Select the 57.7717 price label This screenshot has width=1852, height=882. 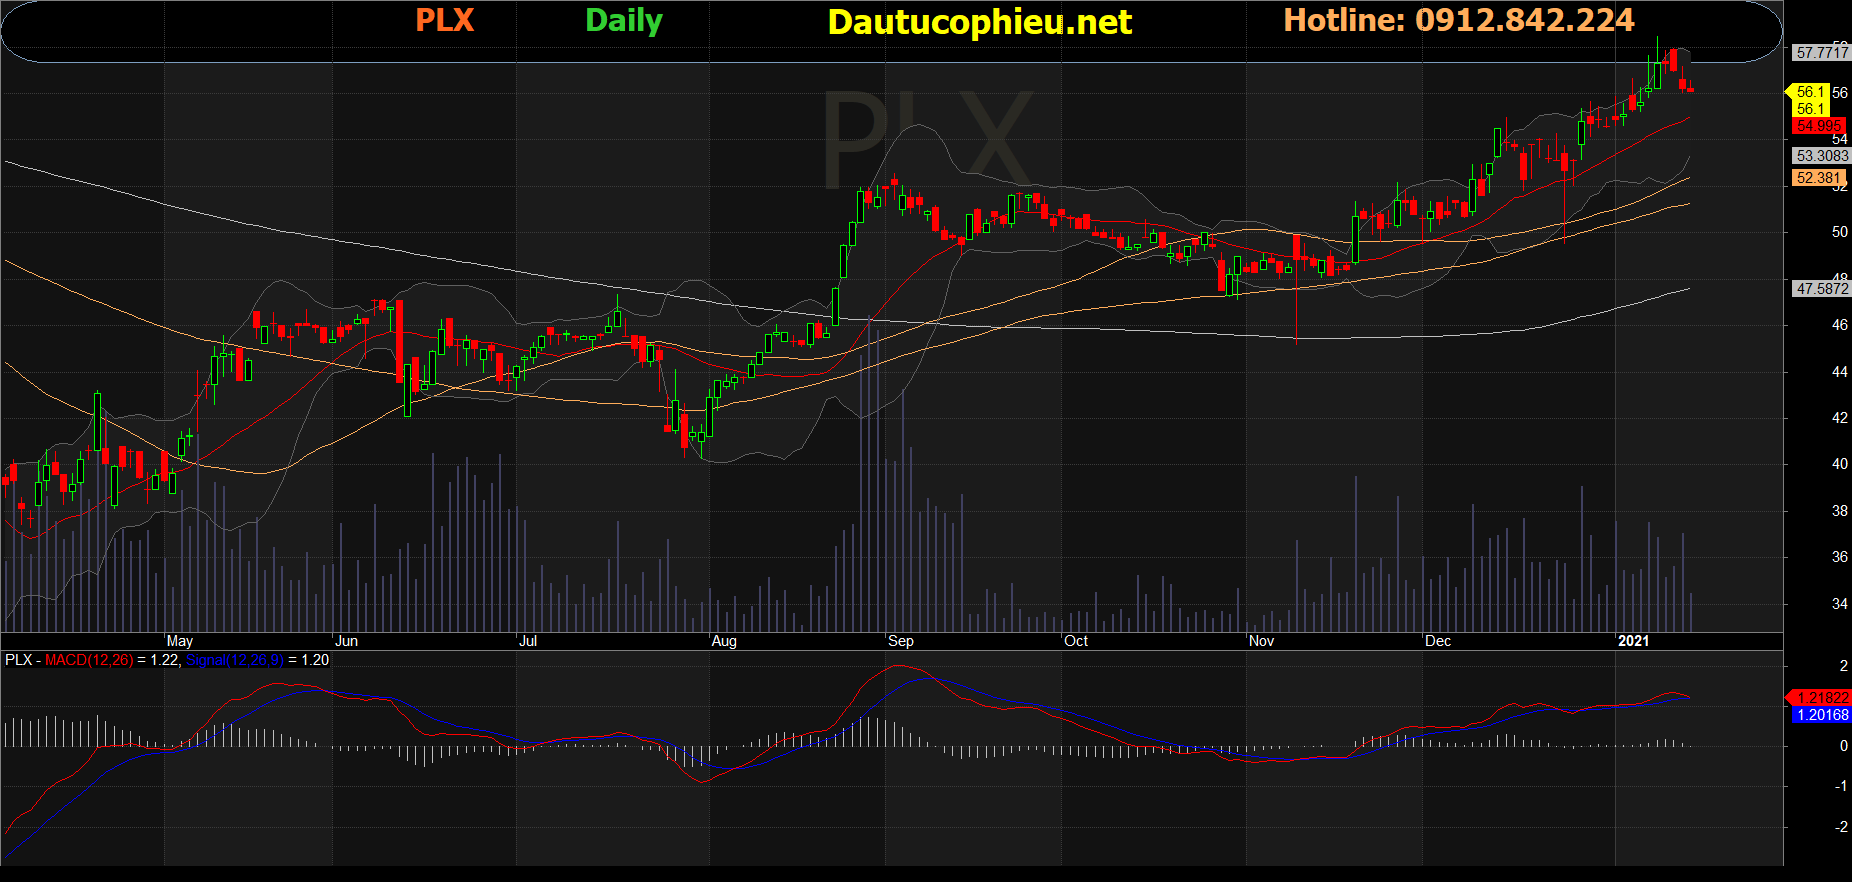point(1821,52)
